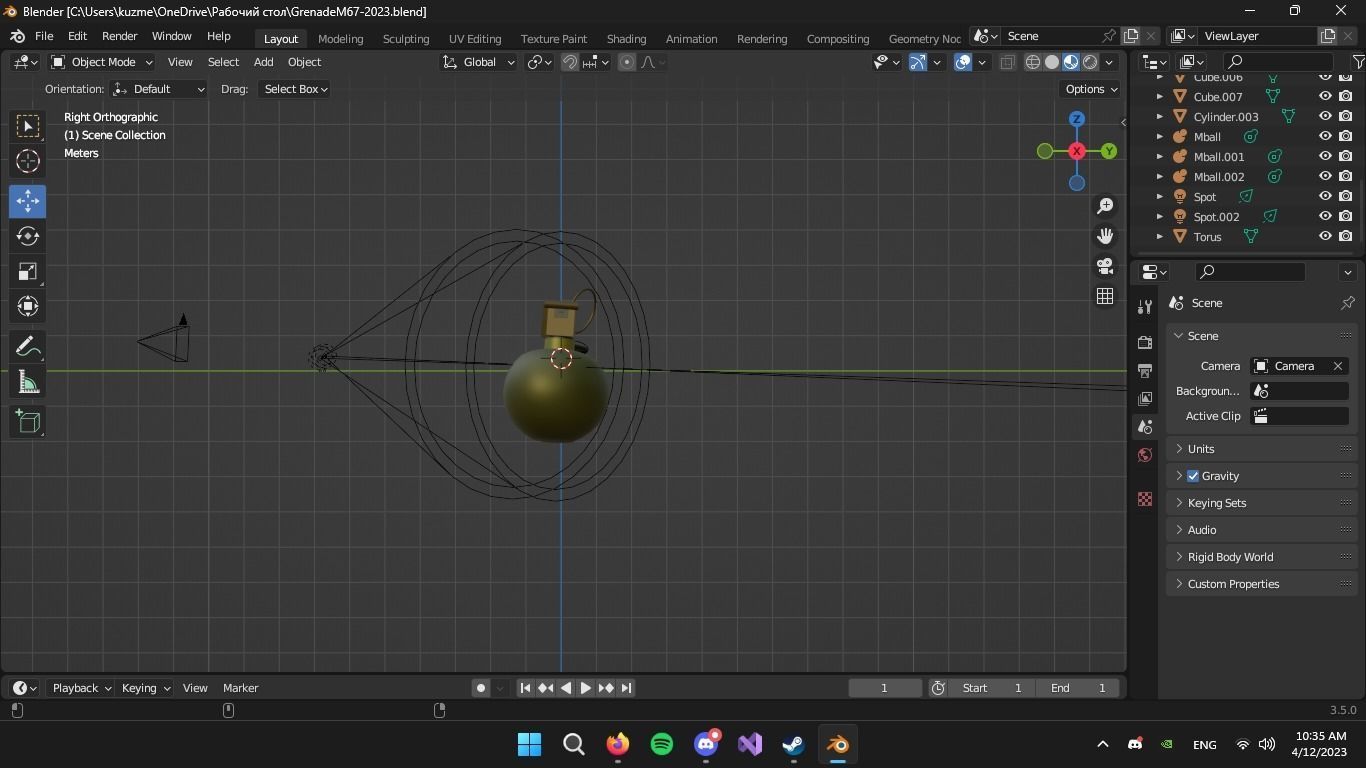
Task: Click the Blender logo app menu
Action: pyautogui.click(x=17, y=36)
